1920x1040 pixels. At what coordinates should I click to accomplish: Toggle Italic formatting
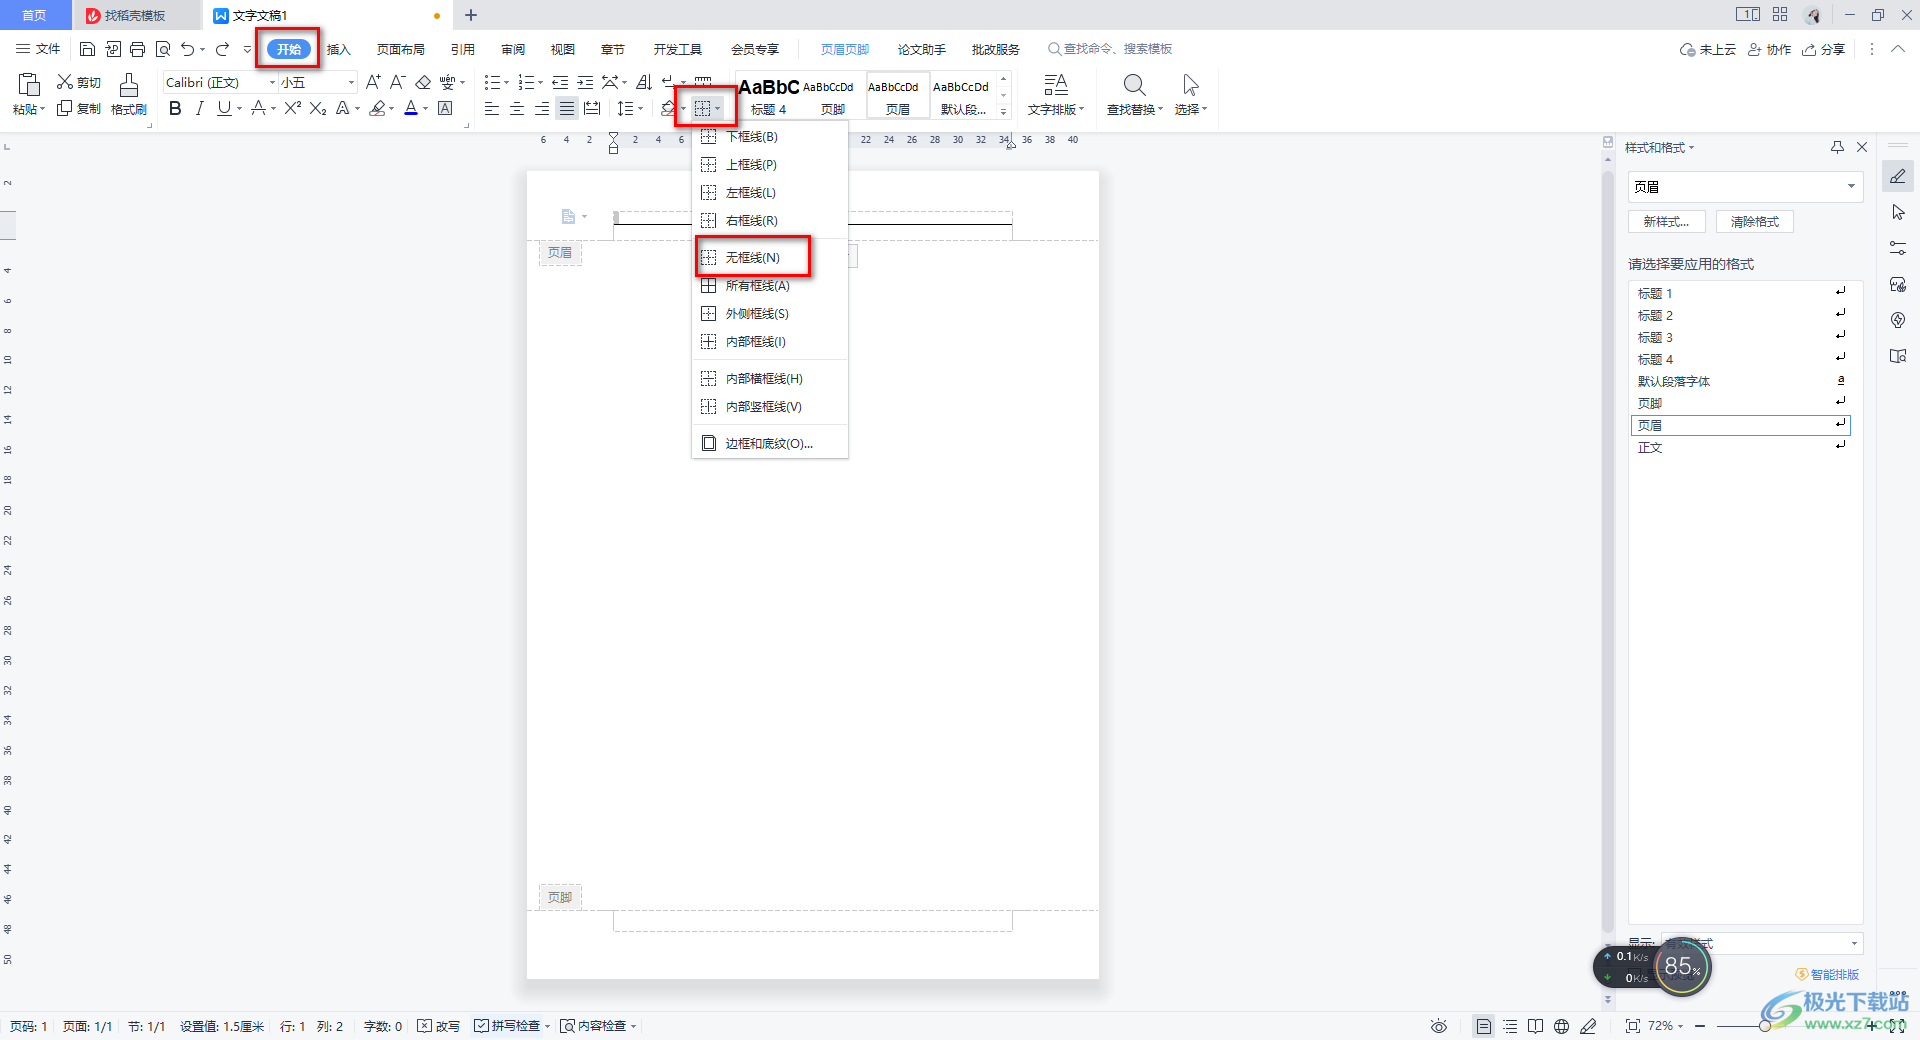(x=199, y=108)
